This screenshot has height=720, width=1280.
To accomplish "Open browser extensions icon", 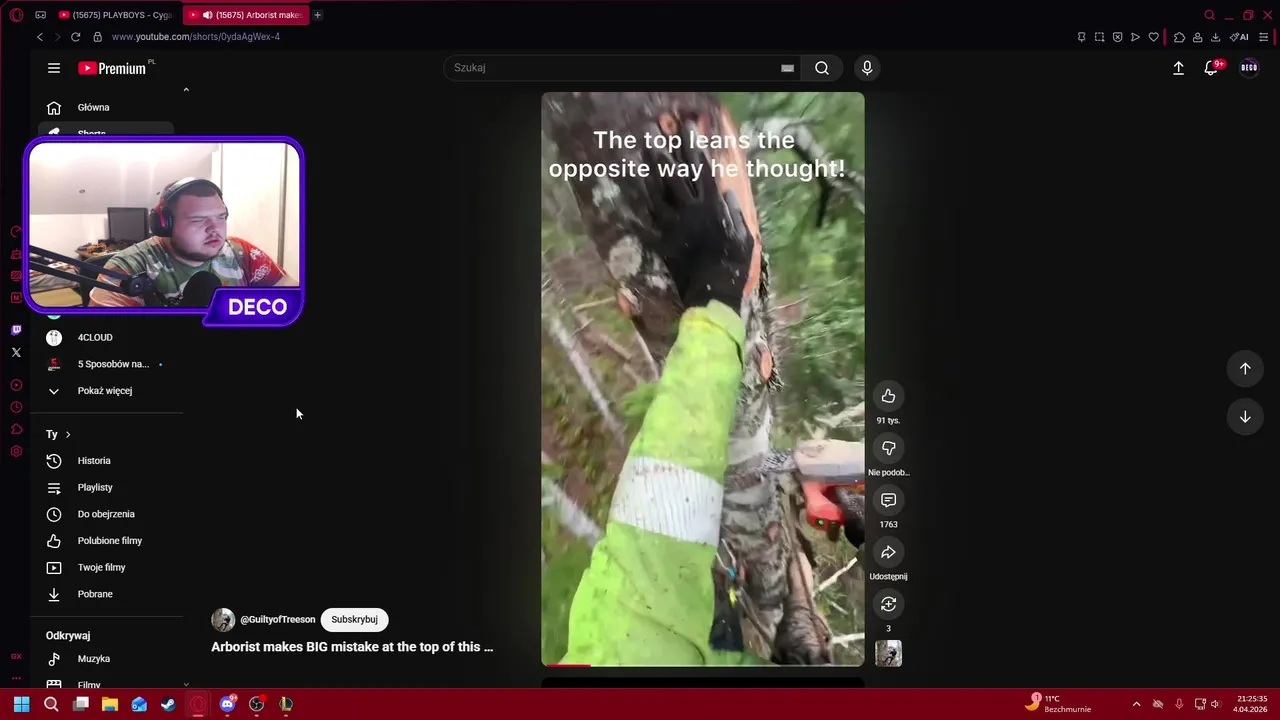I will point(1179,37).
